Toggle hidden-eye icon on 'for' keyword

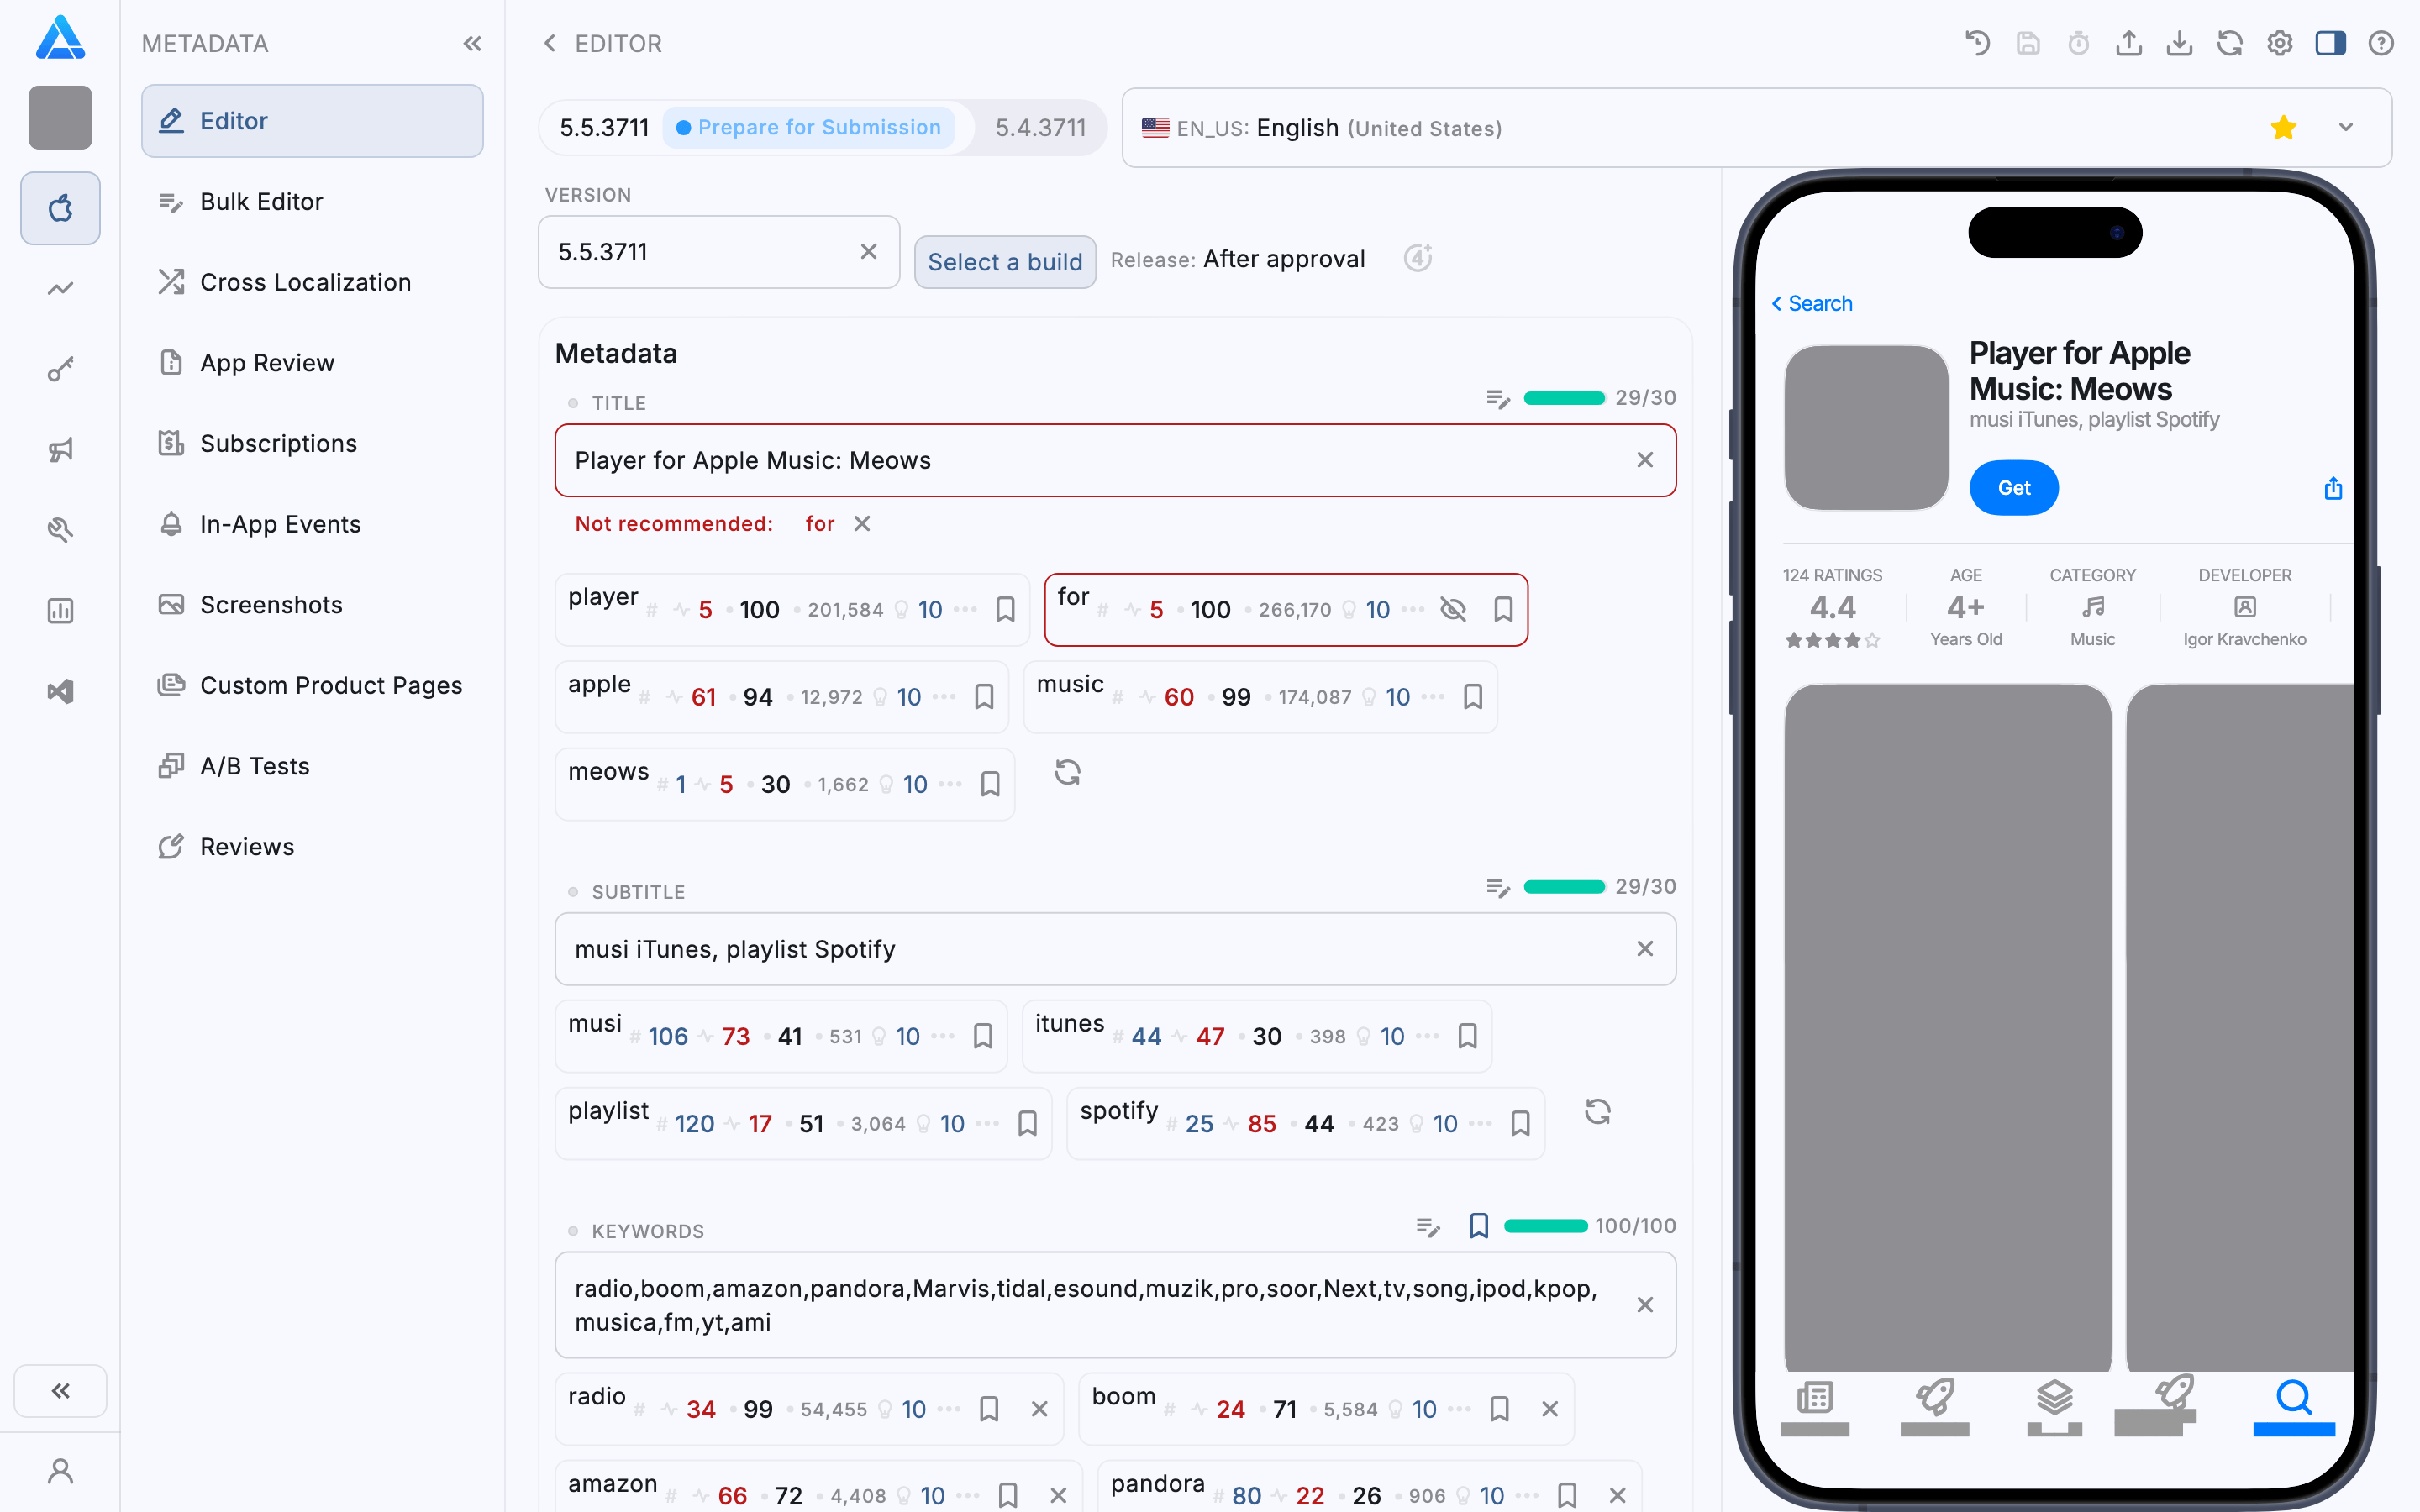1452,609
